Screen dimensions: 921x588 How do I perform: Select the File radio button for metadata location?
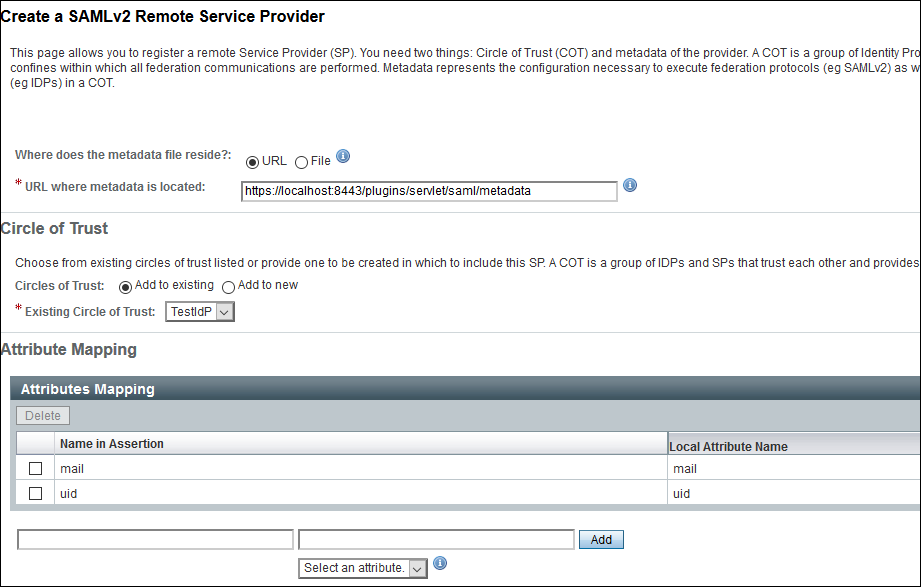click(300, 161)
